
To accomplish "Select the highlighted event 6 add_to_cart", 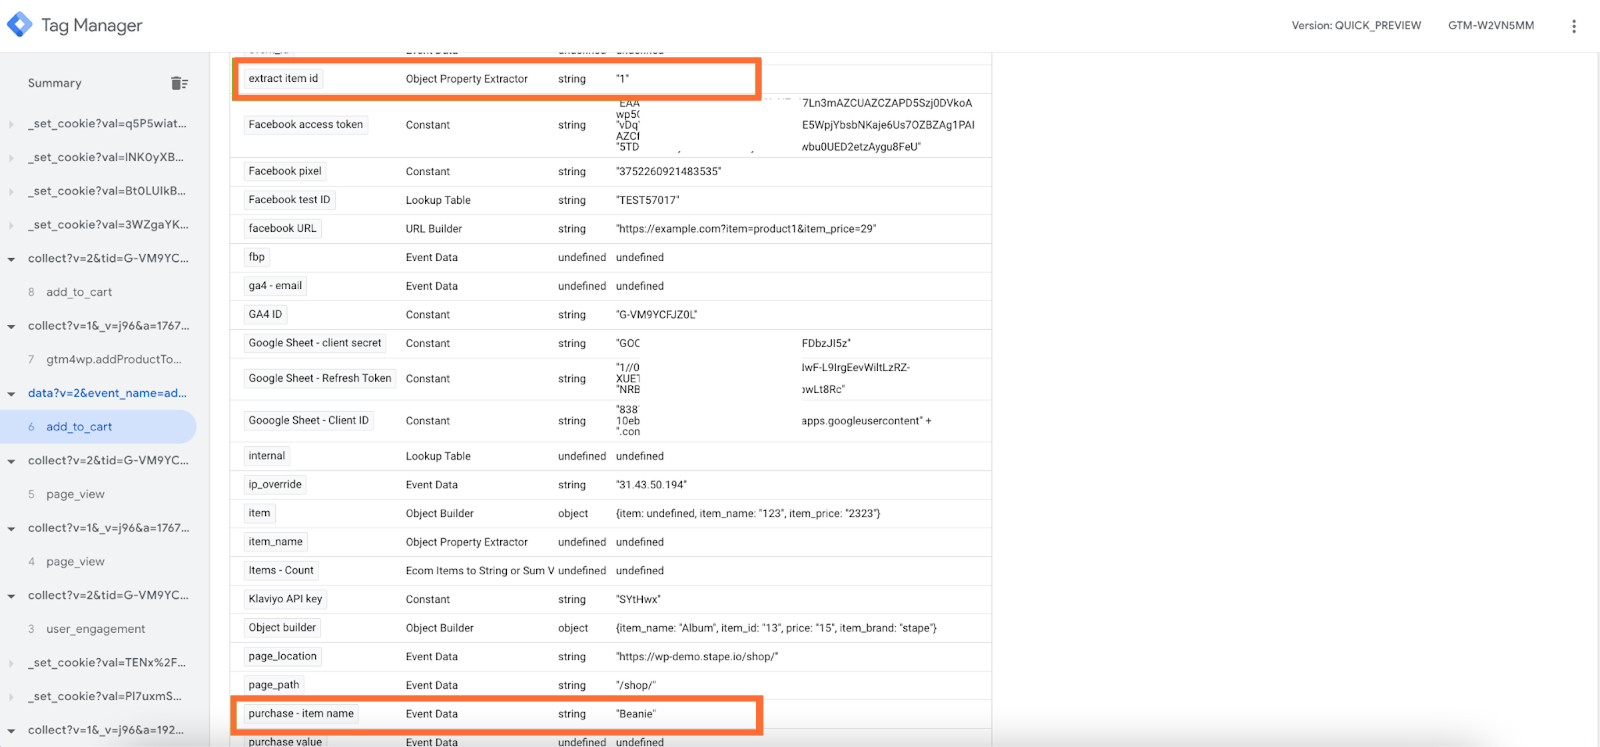I will [x=98, y=427].
